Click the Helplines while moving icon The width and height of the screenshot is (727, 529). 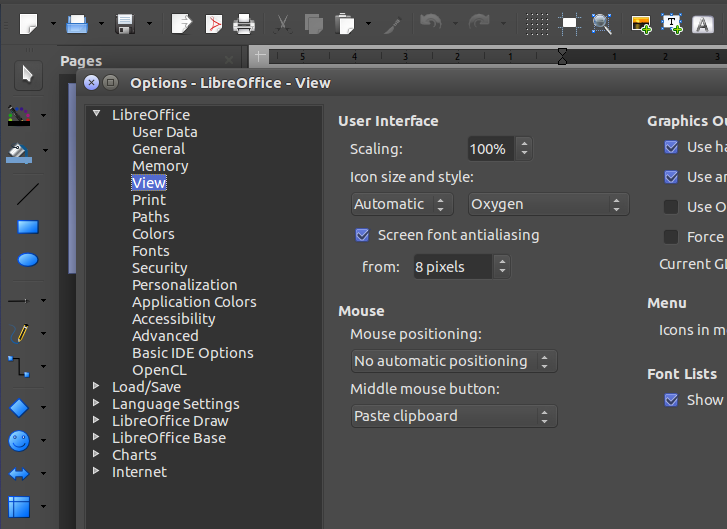click(569, 24)
